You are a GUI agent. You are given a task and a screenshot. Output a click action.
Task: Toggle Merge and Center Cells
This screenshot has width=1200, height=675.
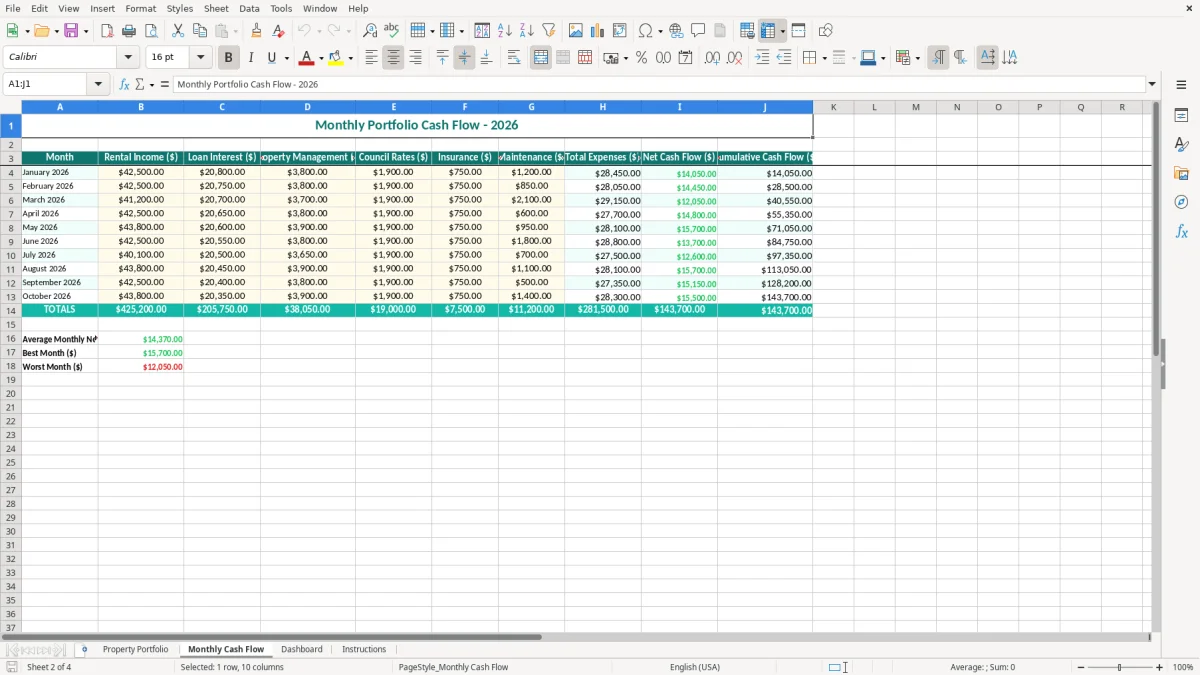coord(541,58)
